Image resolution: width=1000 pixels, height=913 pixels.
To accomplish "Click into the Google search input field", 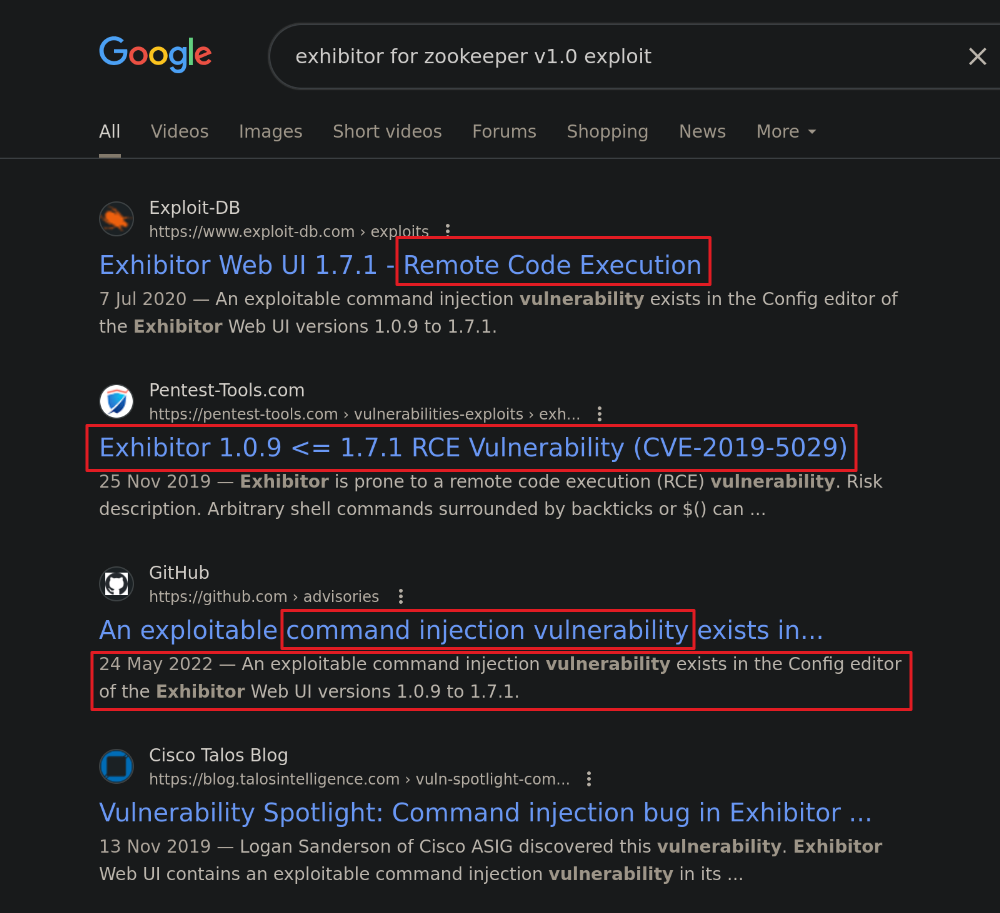I will tap(600, 57).
